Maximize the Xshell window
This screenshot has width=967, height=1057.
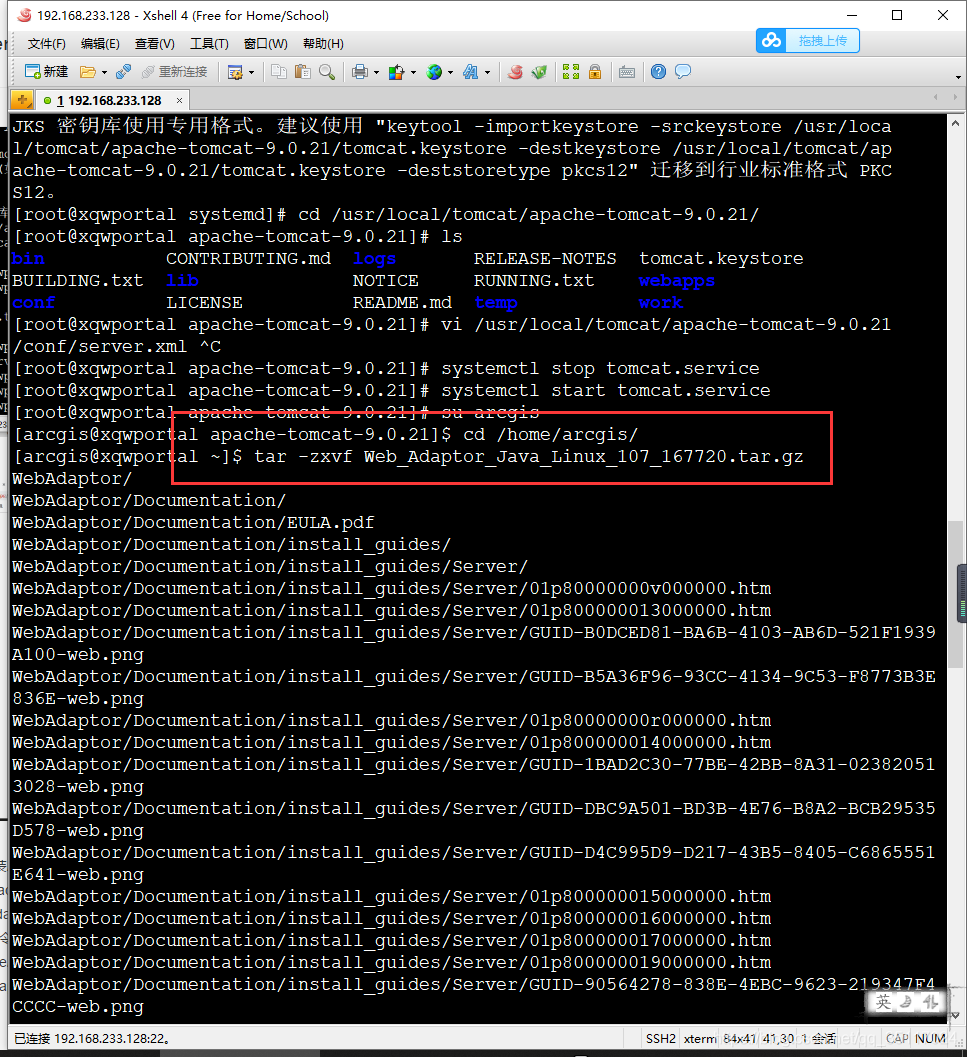(897, 15)
